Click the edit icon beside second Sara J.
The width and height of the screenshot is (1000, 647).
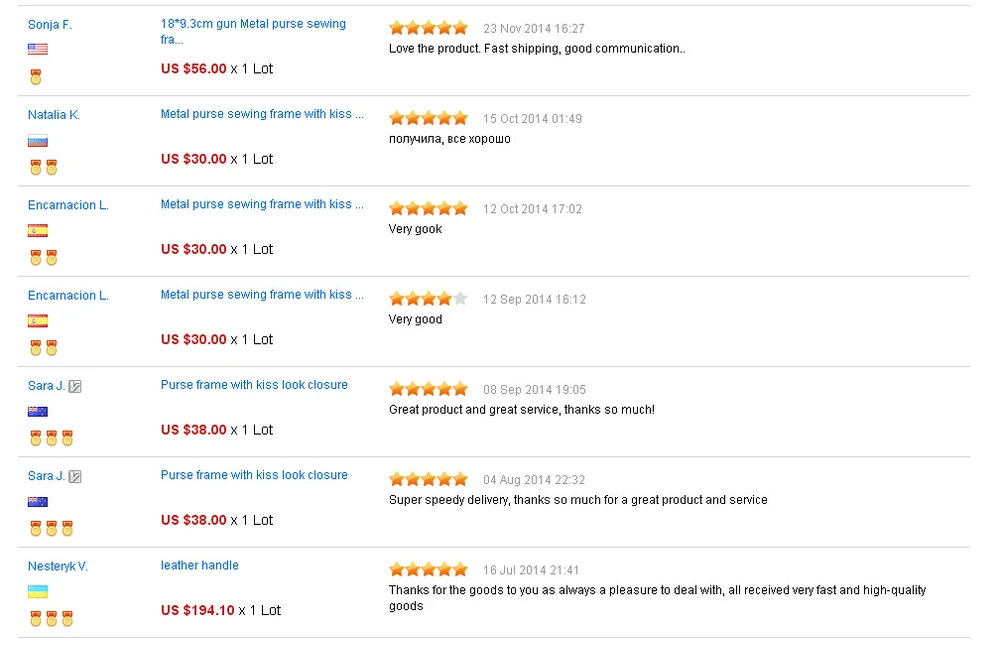click(75, 476)
